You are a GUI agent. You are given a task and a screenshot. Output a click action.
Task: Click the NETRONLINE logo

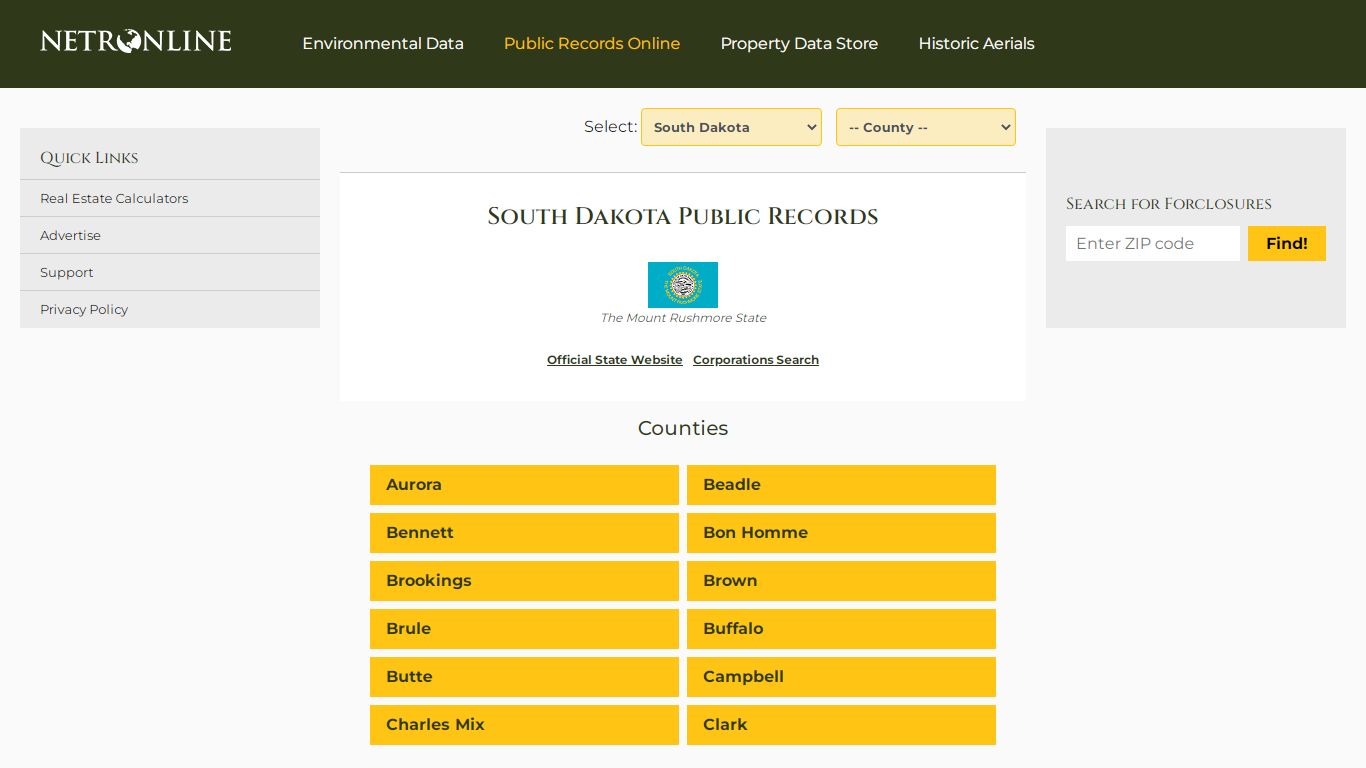(x=136, y=41)
